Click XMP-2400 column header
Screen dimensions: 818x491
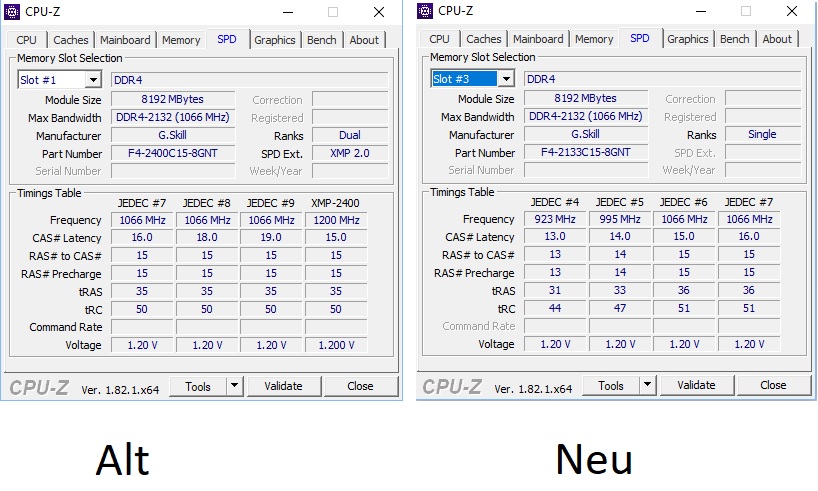[x=335, y=203]
